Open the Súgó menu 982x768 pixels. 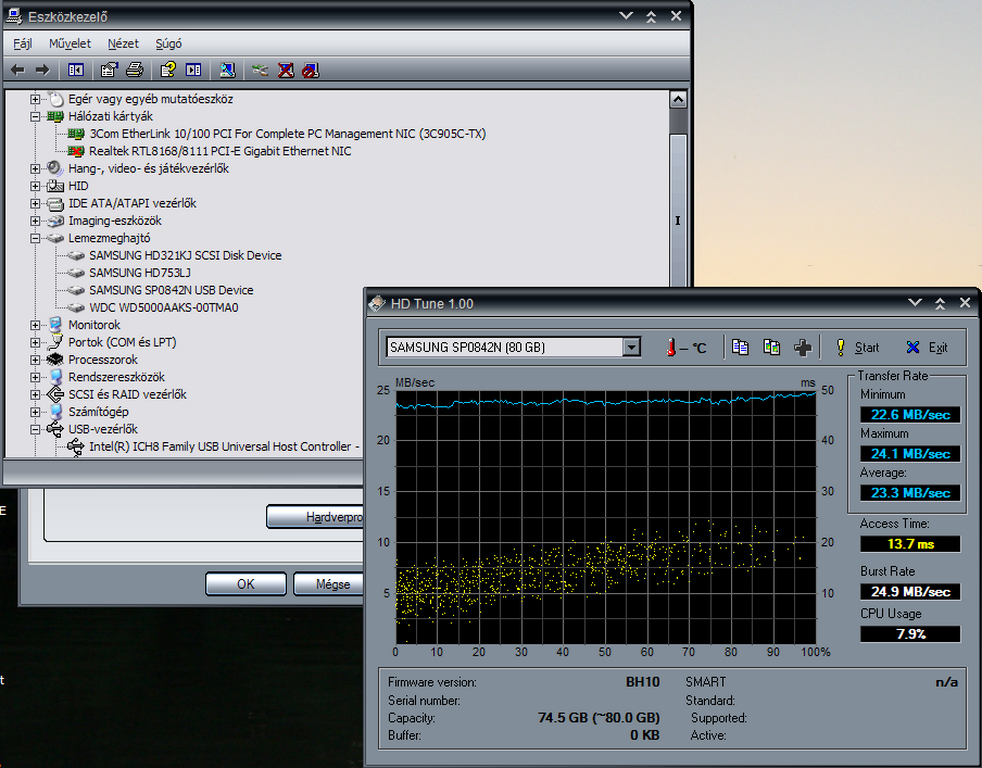pos(168,44)
